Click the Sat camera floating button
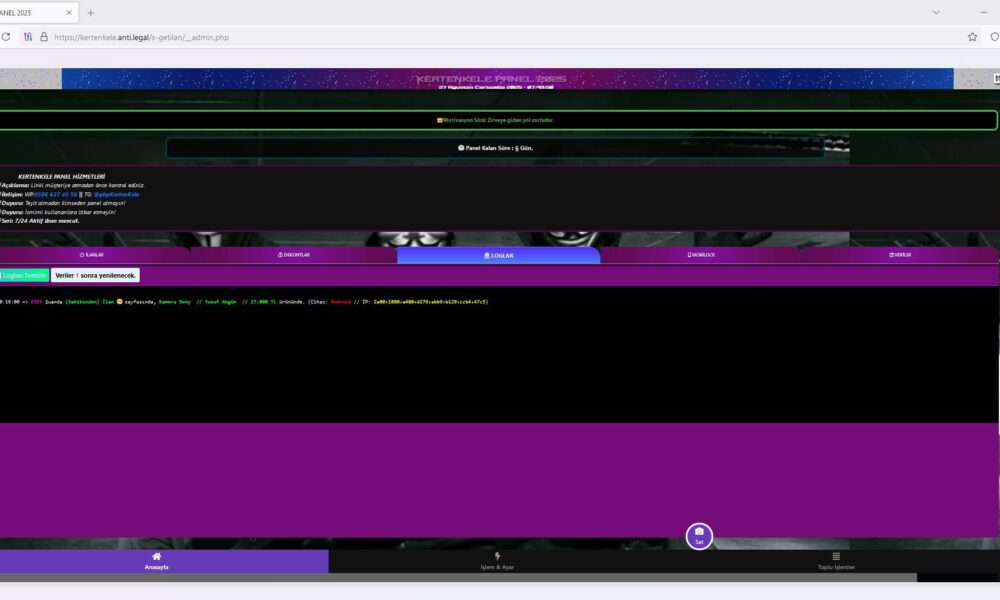 coord(699,536)
